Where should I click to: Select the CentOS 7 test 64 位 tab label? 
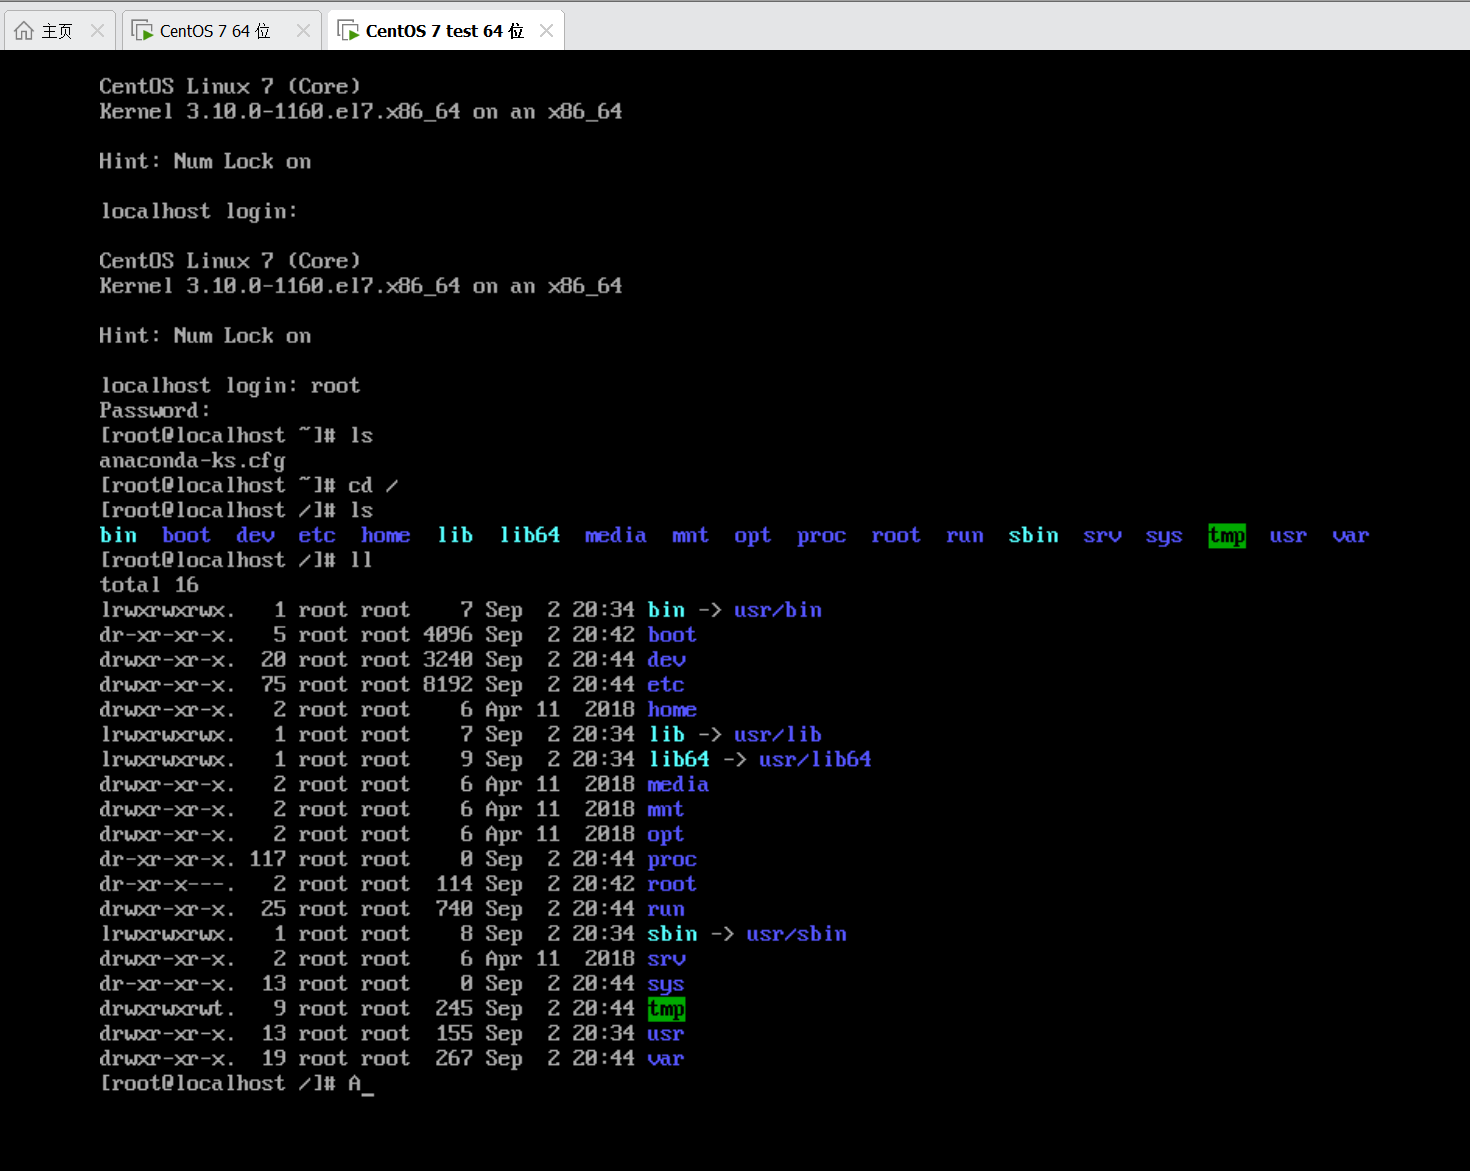click(444, 31)
